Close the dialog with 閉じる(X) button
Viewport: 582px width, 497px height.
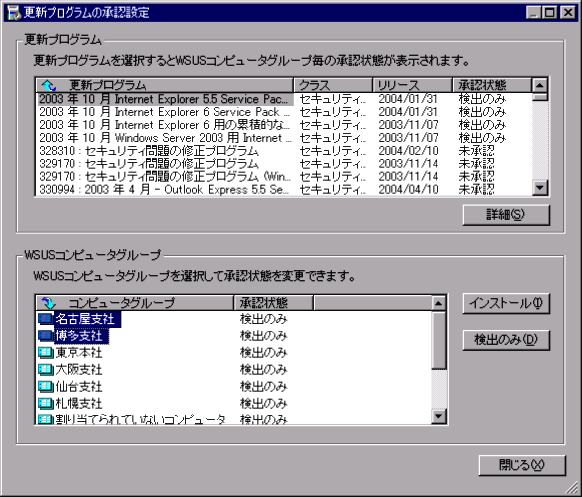(522, 465)
